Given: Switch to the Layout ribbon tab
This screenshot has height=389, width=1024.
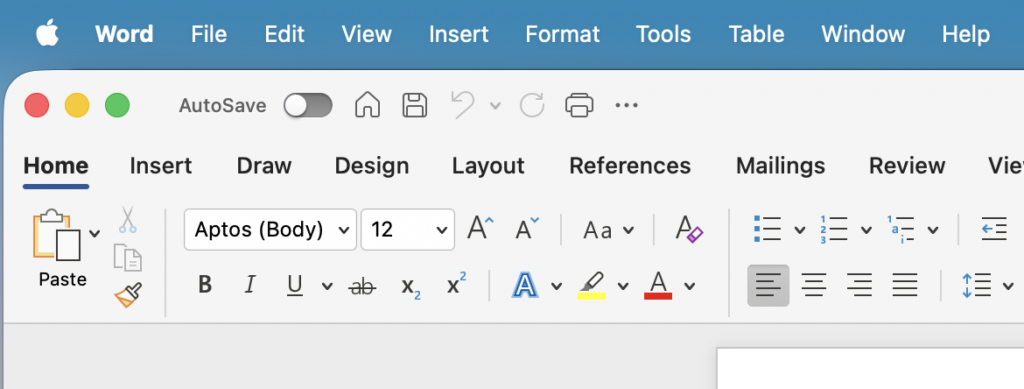Looking at the screenshot, I should click(488, 166).
